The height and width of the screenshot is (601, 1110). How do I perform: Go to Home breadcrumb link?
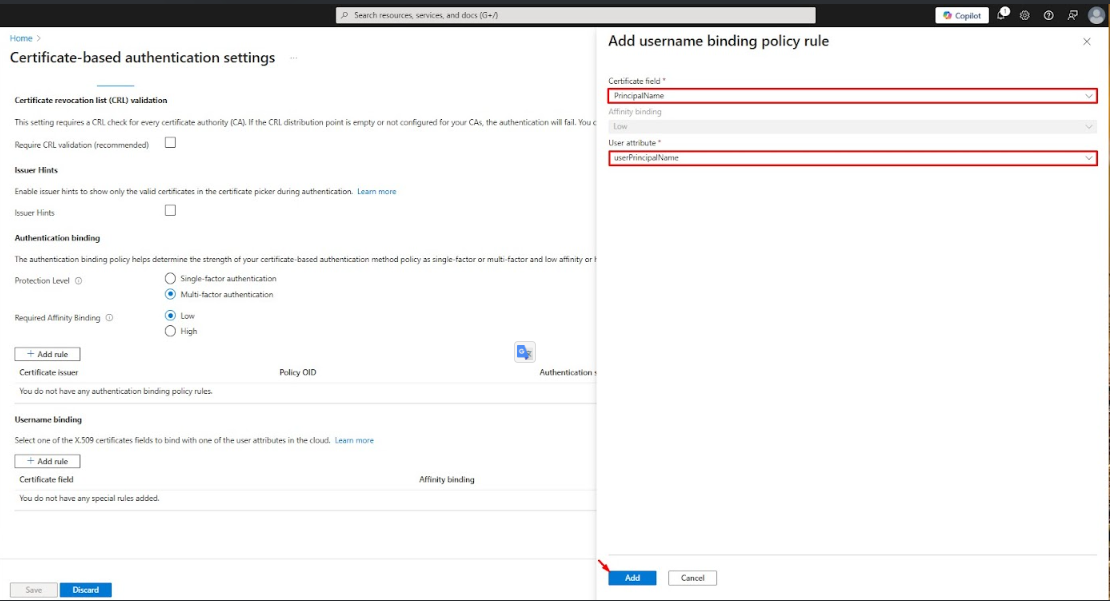pyautogui.click(x=20, y=38)
